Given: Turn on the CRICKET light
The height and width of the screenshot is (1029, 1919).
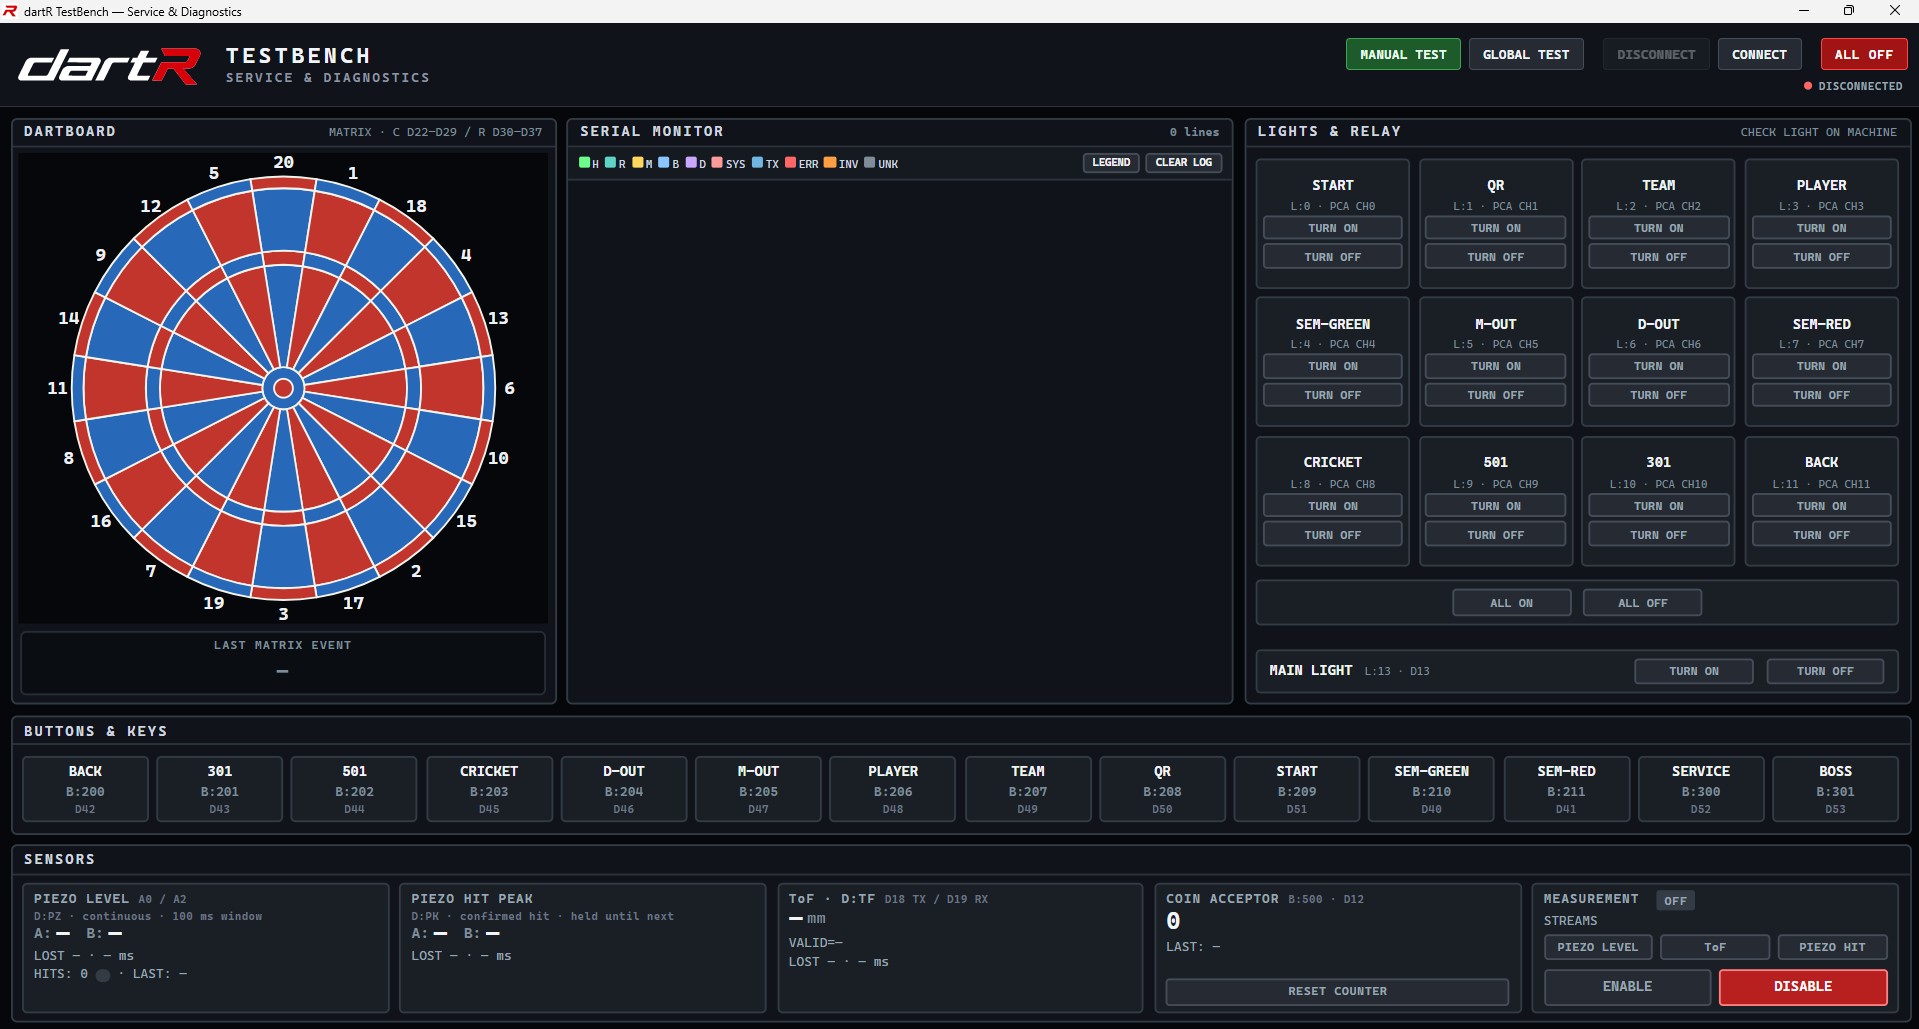Looking at the screenshot, I should click(x=1333, y=506).
